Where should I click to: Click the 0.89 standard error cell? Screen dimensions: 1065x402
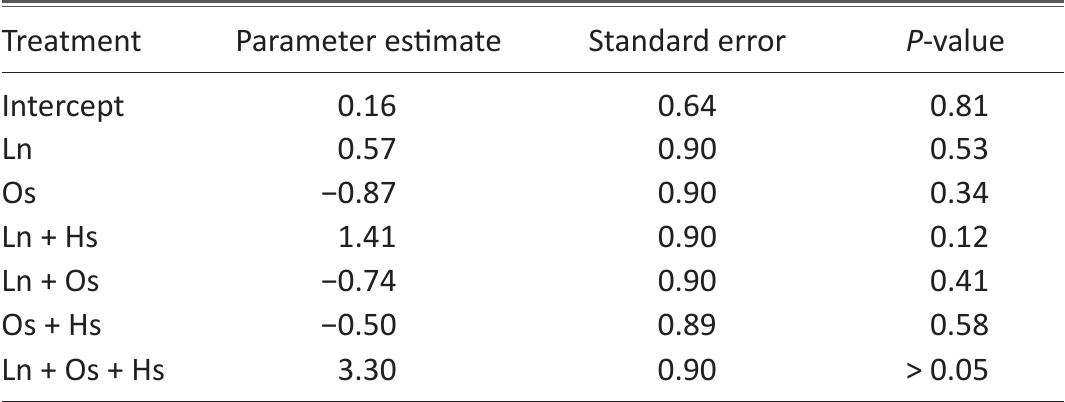[687, 325]
